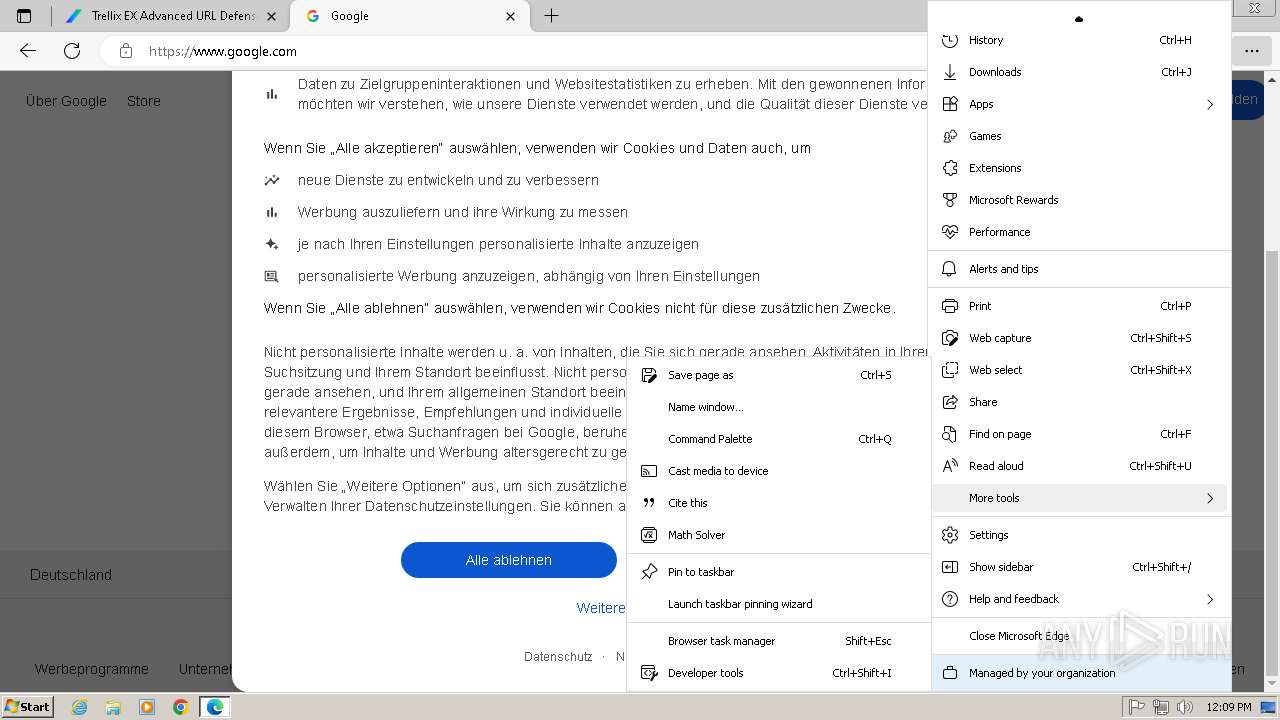This screenshot has width=1280, height=720.
Task: Select Web select icon
Action: [950, 370]
